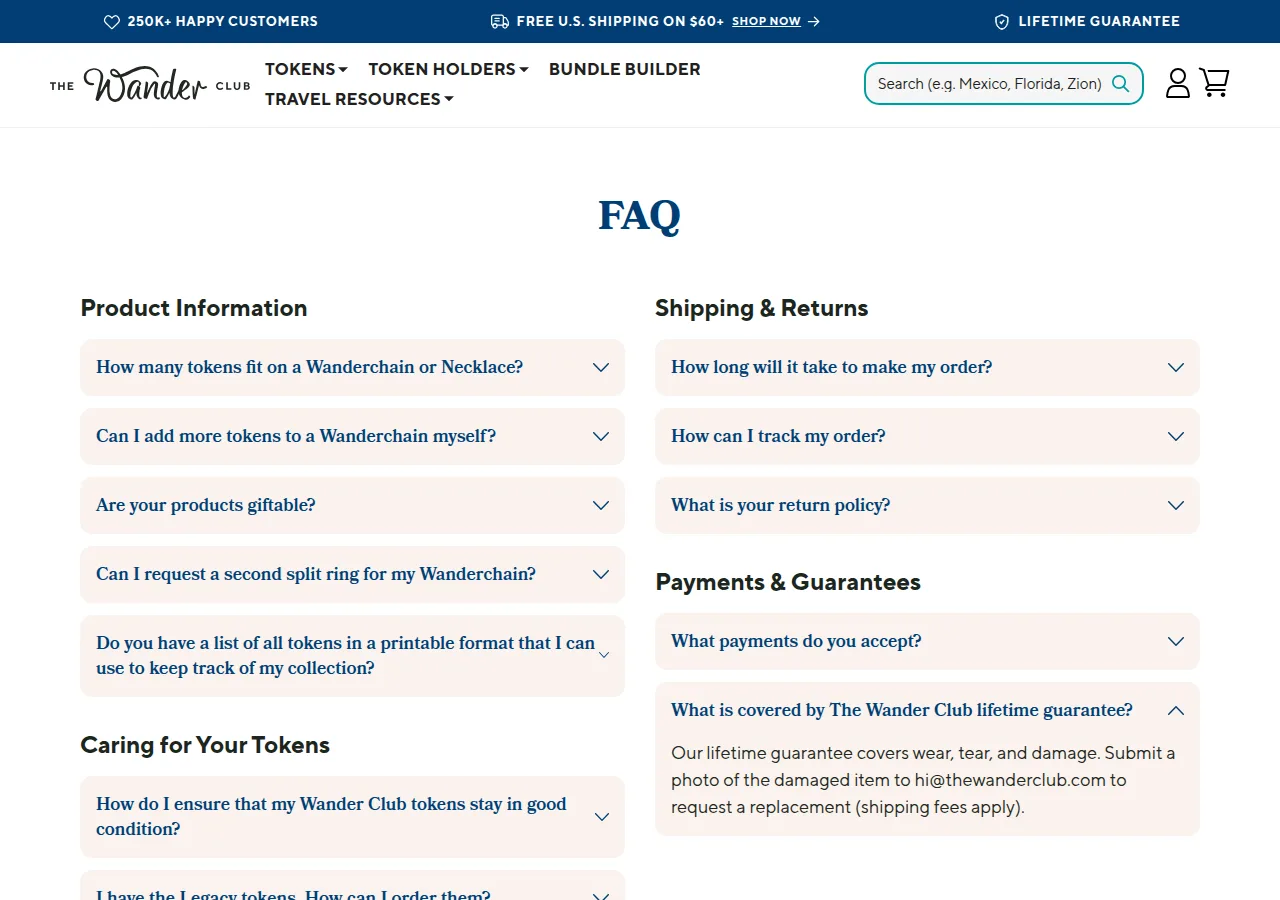The image size is (1280, 900).
Task: Expand 'How many tokens fit on a Wanderchain' question
Action: (x=352, y=367)
